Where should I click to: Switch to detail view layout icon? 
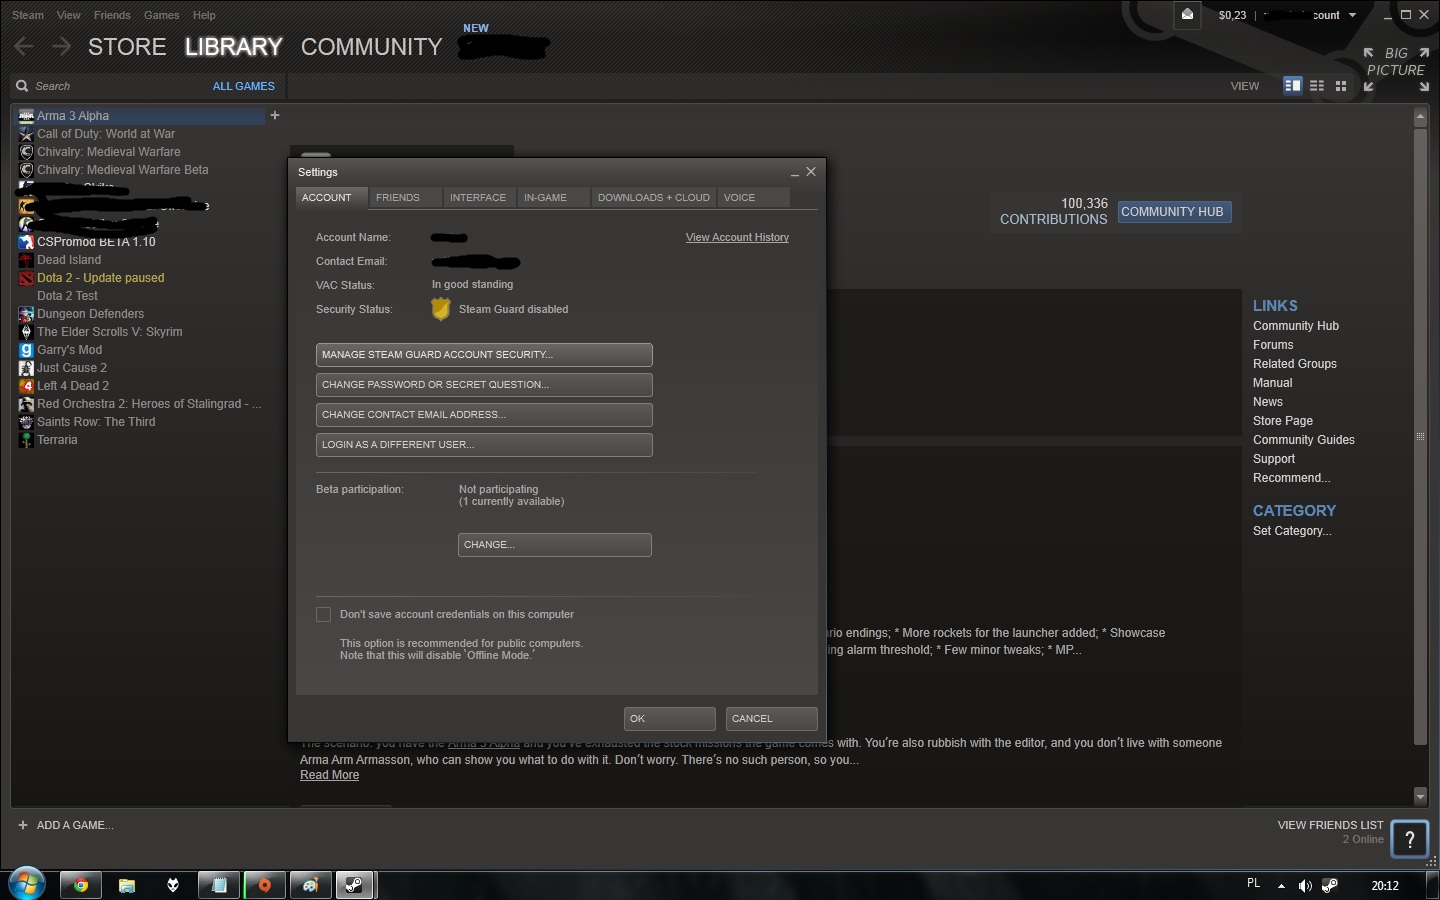[x=1293, y=86]
